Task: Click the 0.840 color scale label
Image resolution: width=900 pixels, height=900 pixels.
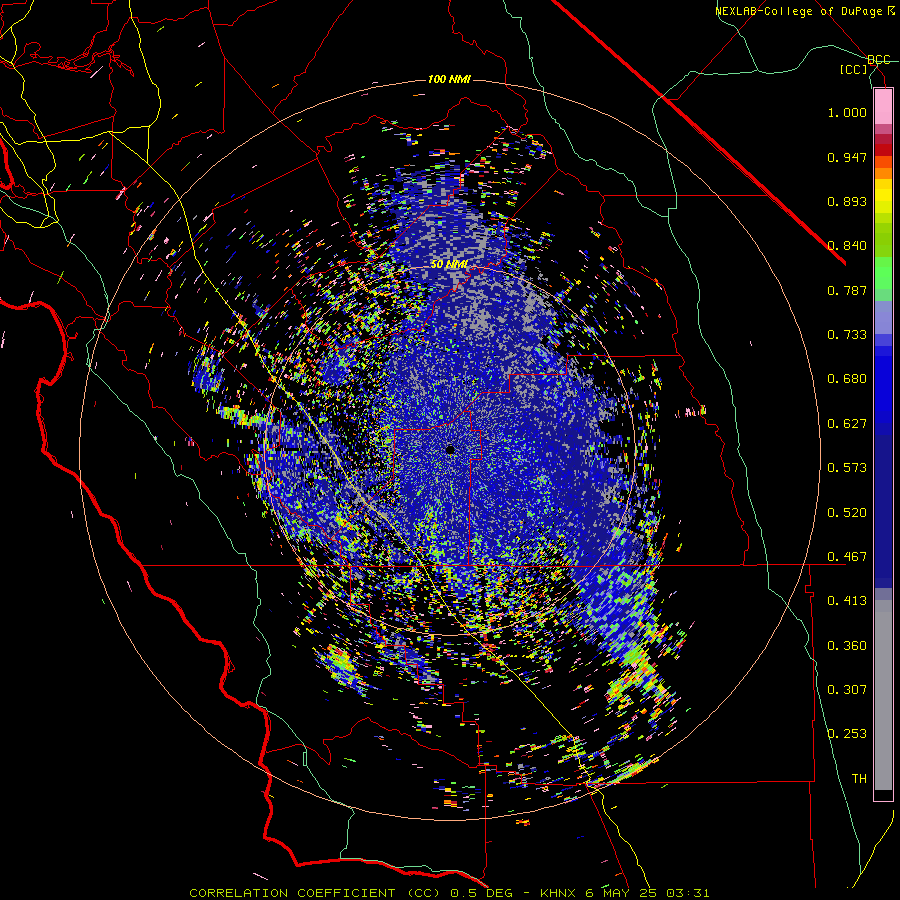Action: pos(847,246)
